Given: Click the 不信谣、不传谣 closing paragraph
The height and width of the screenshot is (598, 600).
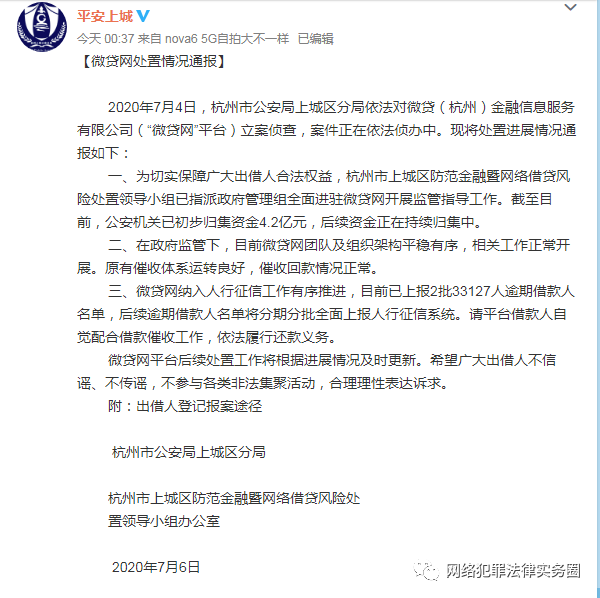Looking at the screenshot, I should pos(316,372).
